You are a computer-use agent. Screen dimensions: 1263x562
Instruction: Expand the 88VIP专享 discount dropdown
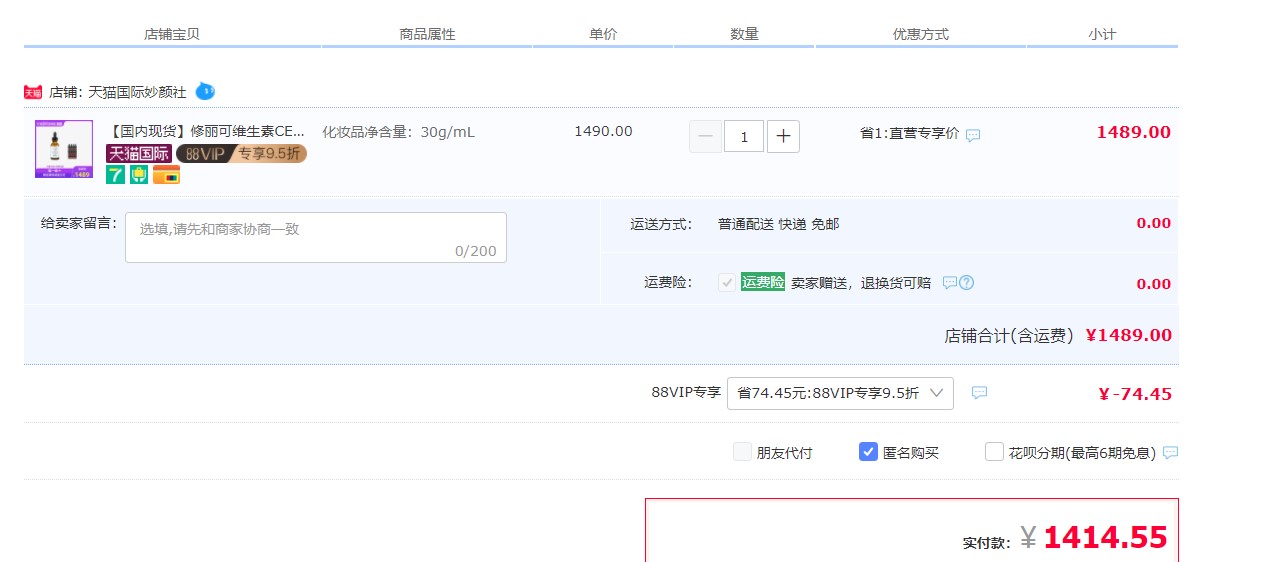click(x=840, y=393)
